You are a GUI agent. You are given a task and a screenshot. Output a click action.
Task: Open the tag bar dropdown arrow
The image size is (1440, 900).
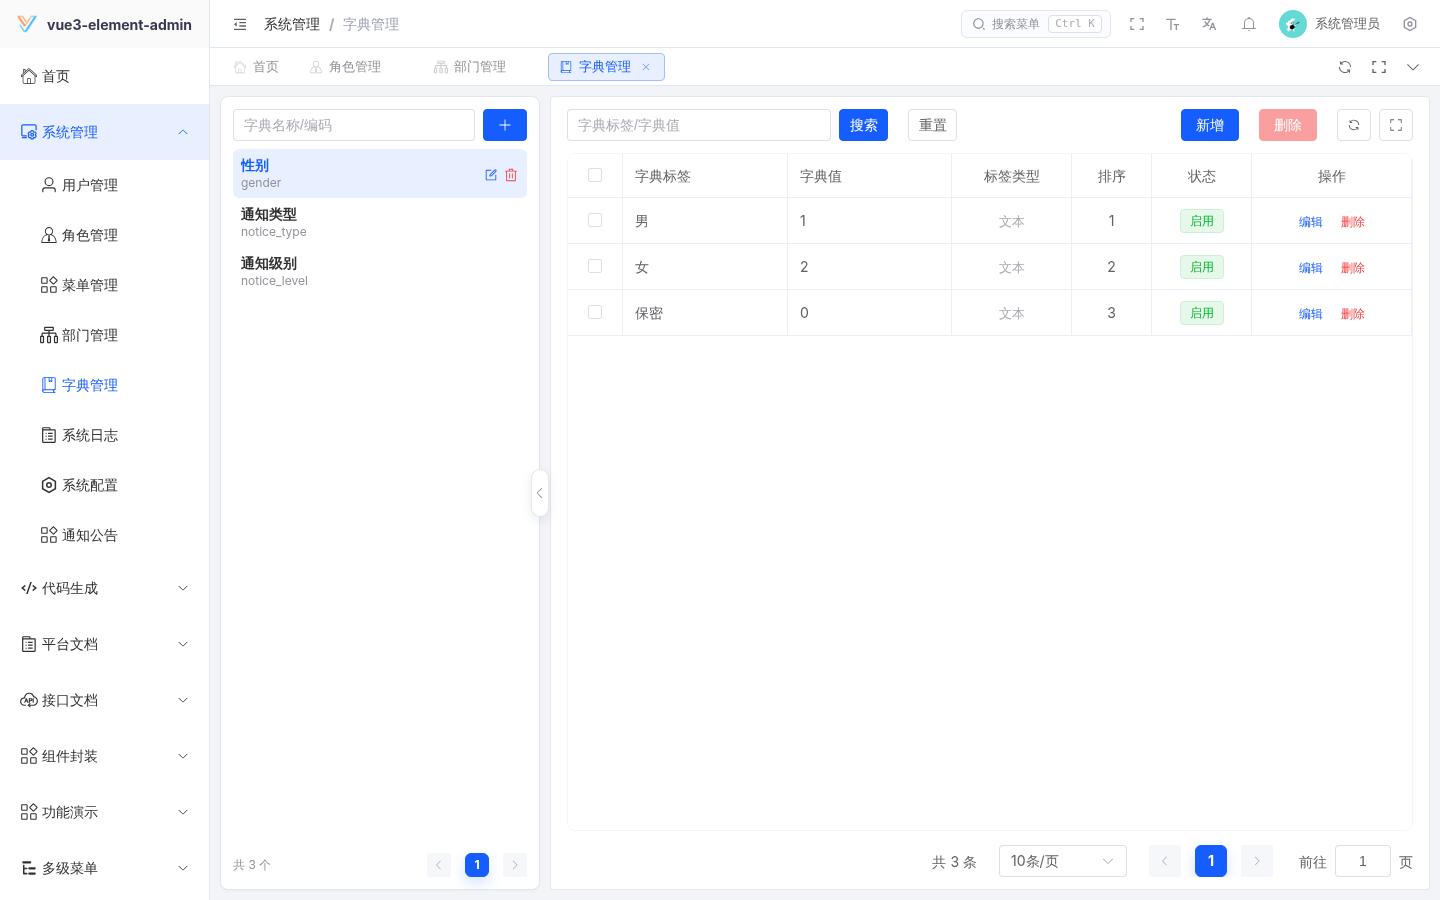[1413, 67]
